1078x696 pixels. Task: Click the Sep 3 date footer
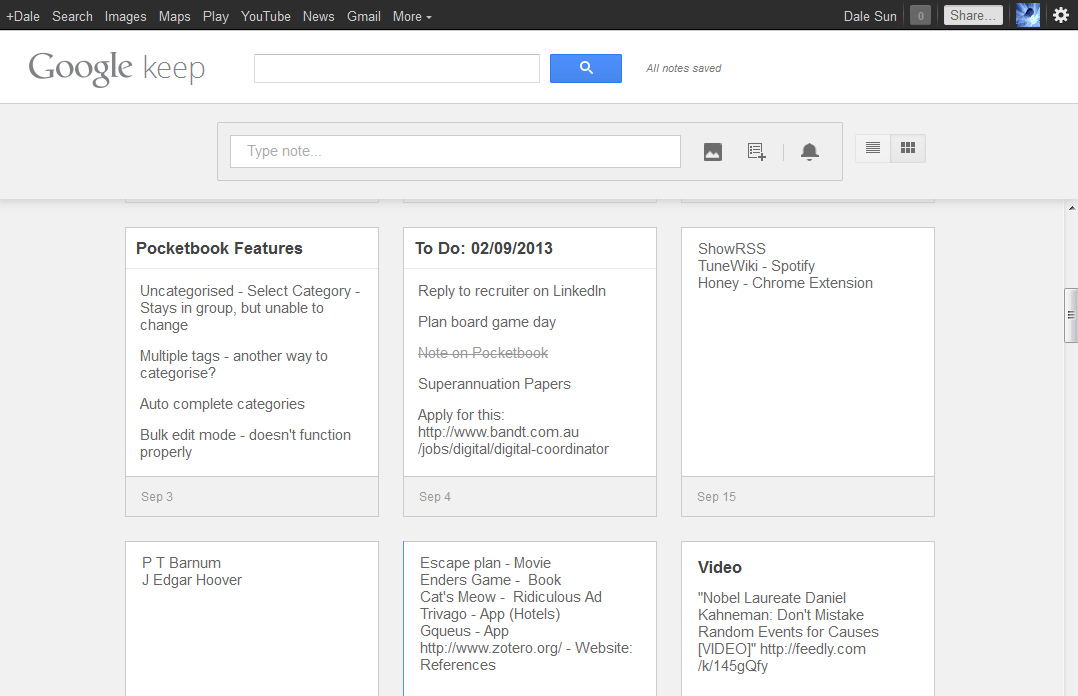(157, 497)
